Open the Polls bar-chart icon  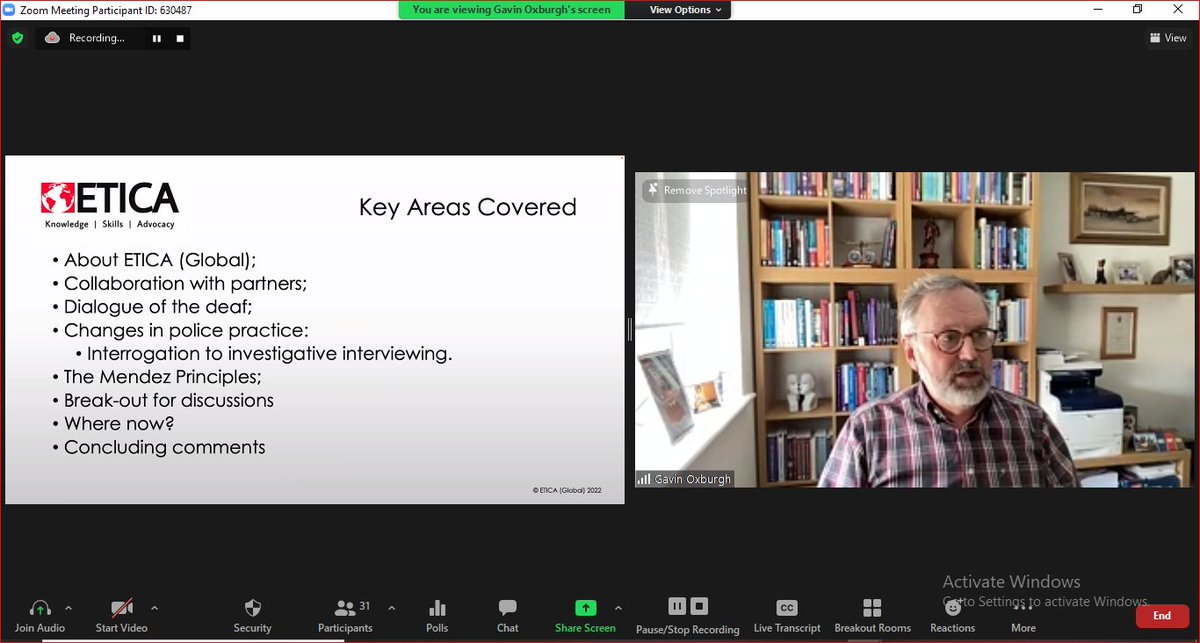click(437, 608)
